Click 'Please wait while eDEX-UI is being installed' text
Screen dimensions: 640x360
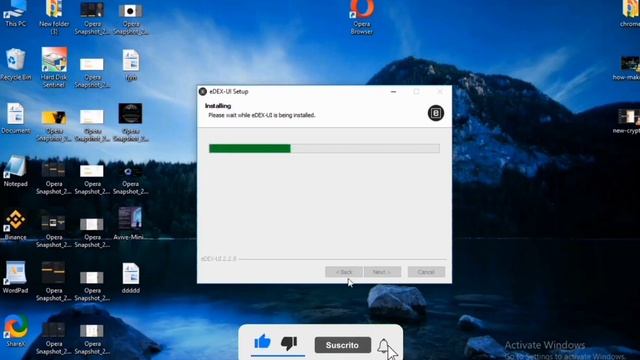pos(262,116)
